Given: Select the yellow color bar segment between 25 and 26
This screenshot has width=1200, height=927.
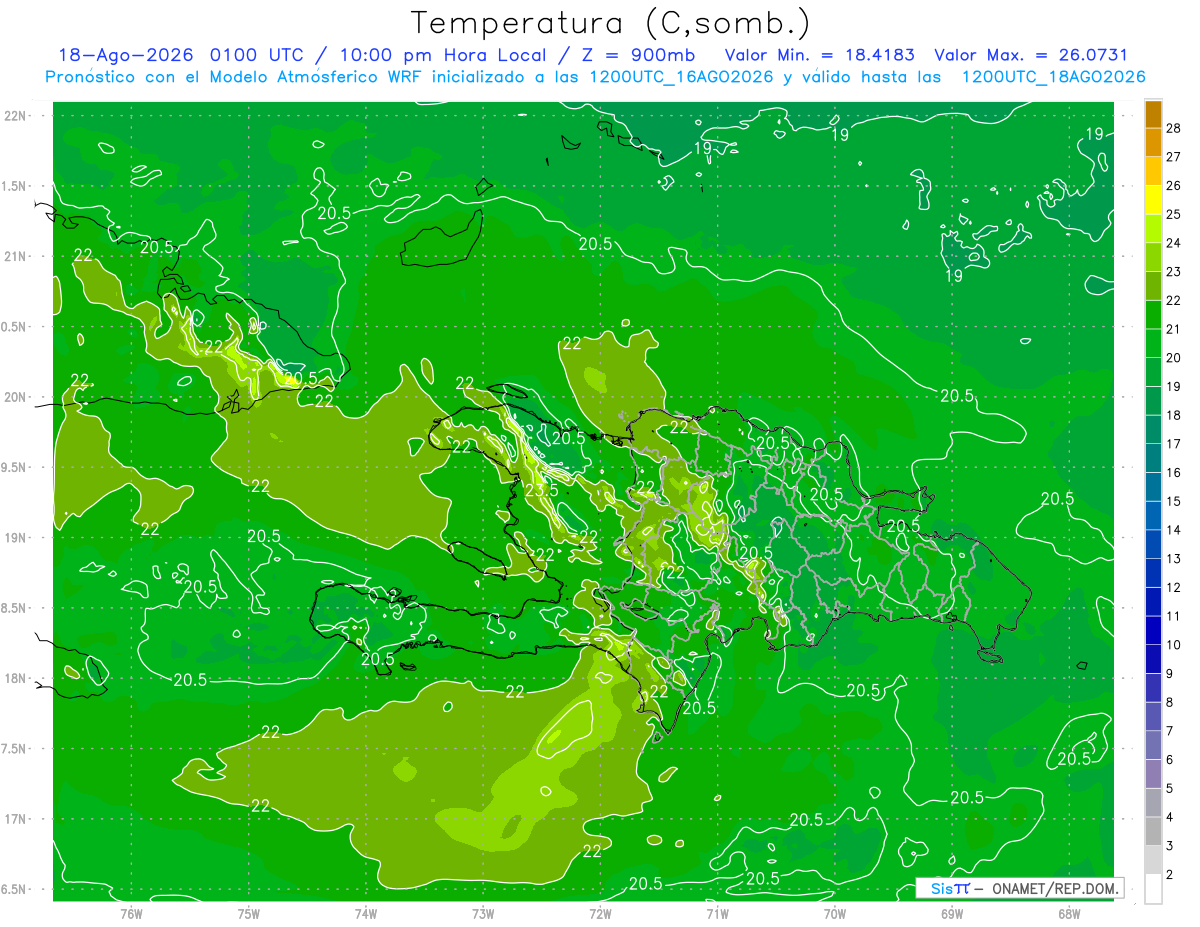Looking at the screenshot, I should pyautogui.click(x=1153, y=200).
